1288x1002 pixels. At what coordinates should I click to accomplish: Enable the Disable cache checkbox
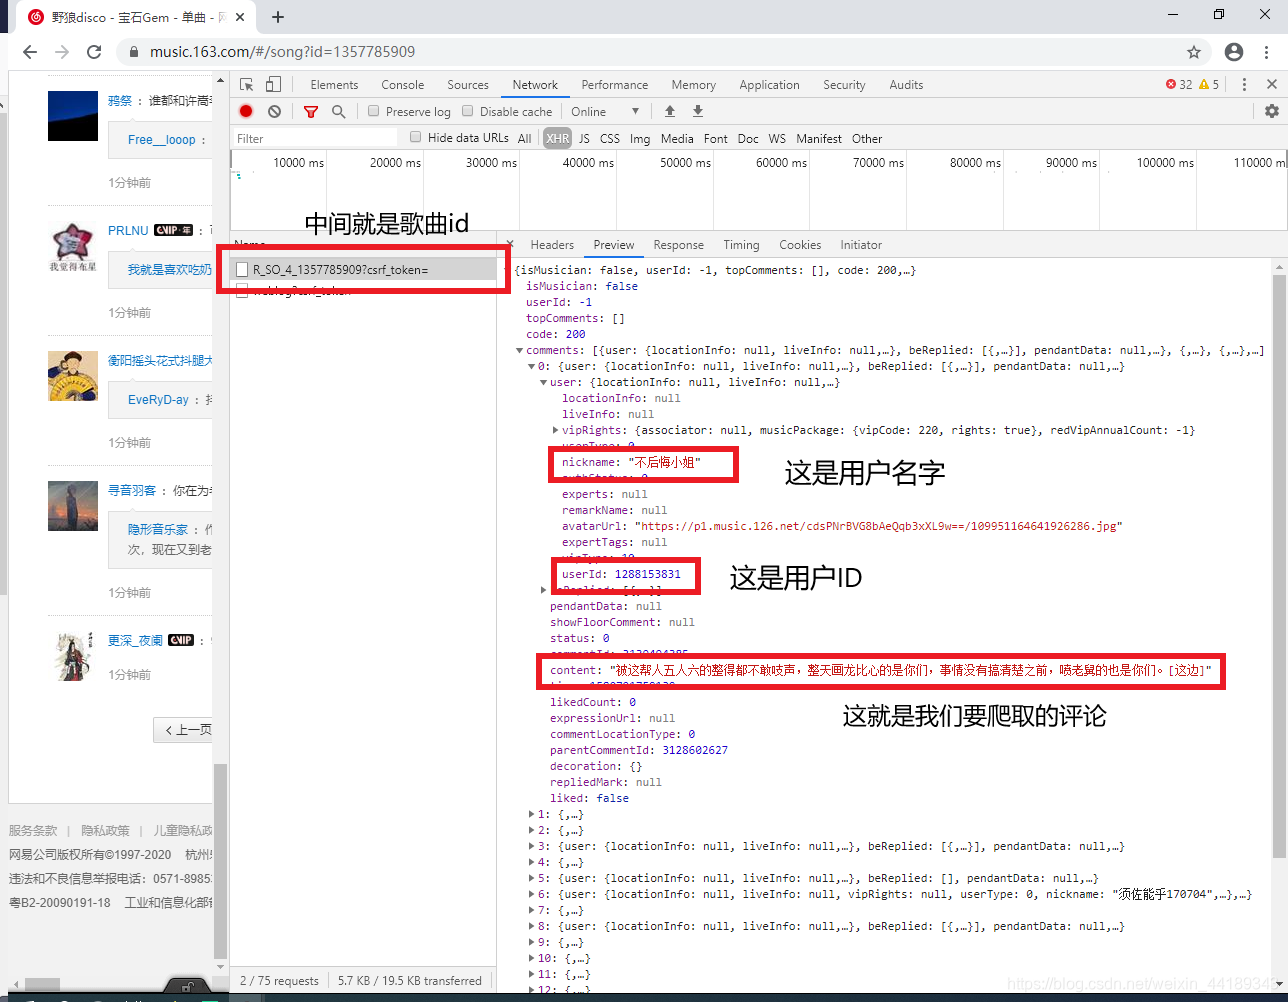468,111
